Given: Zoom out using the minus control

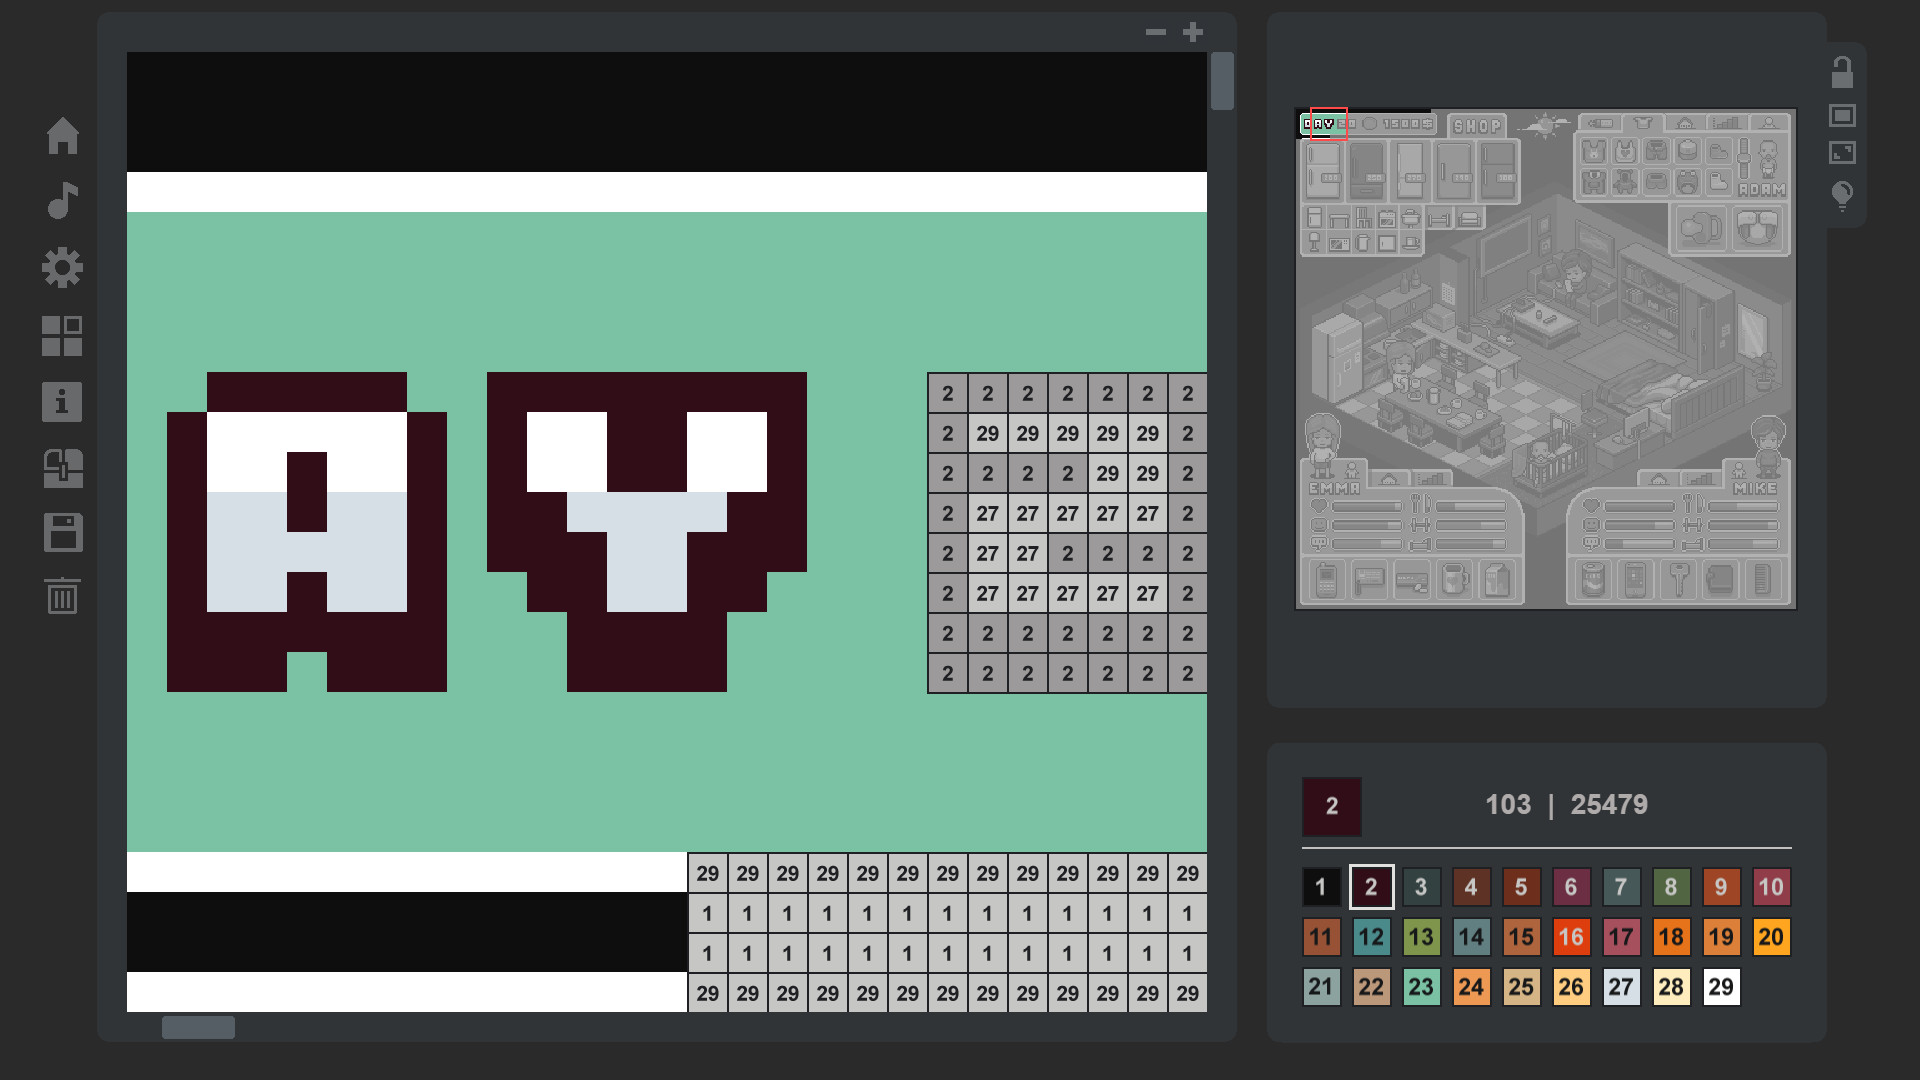Looking at the screenshot, I should click(x=1156, y=32).
